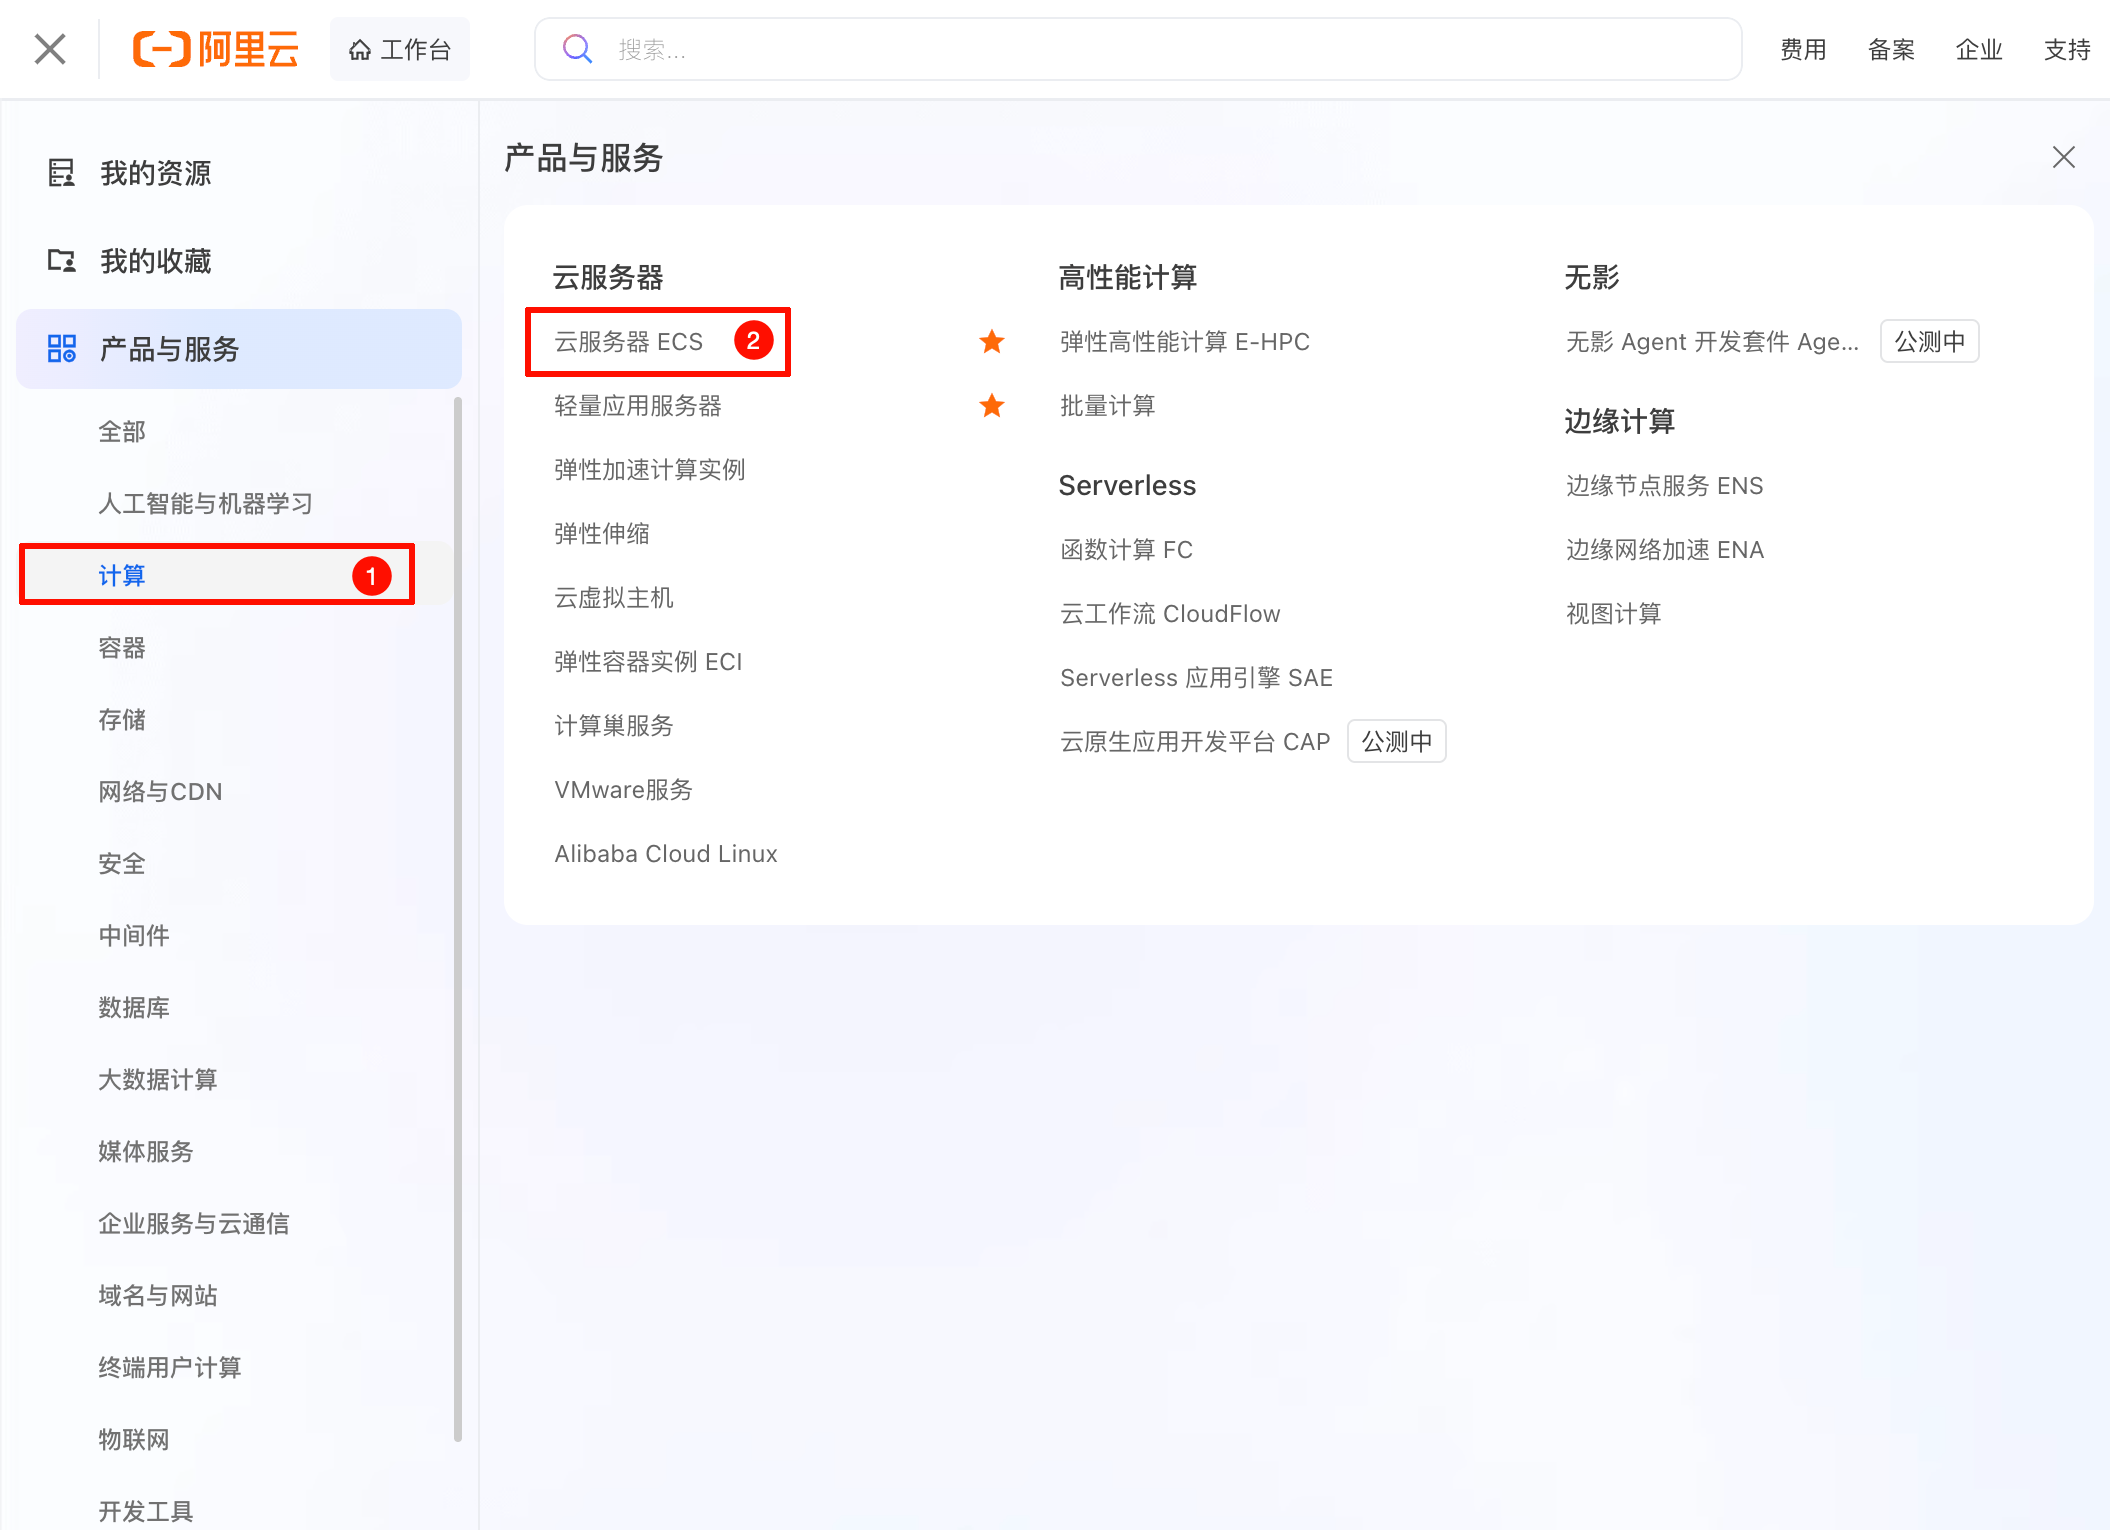2110x1530 pixels.
Task: Open 我的资源 from the sidebar
Action: pos(155,173)
